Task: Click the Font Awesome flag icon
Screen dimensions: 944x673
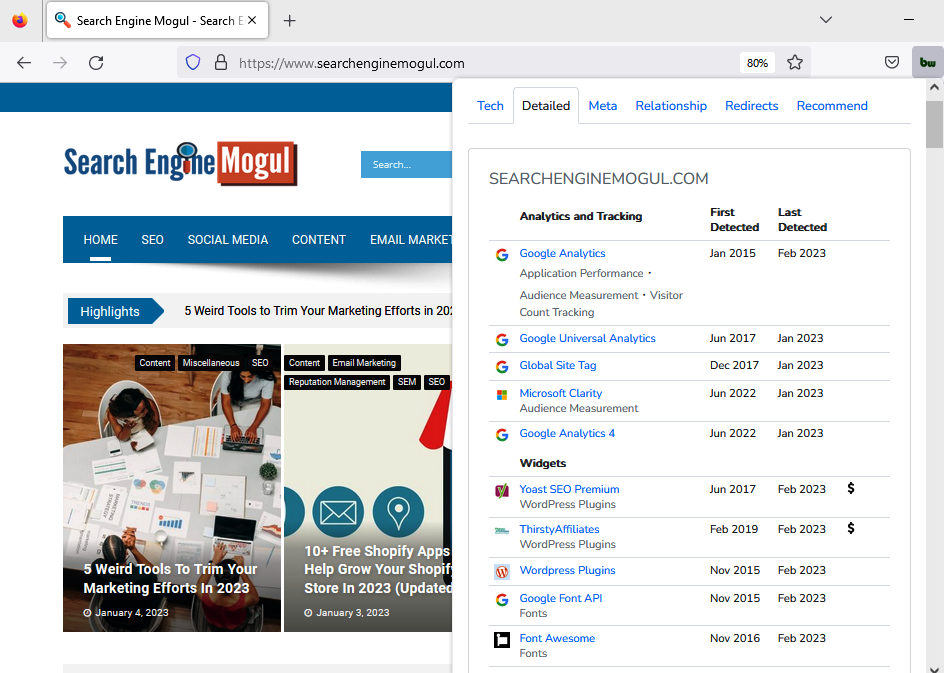Action: (502, 640)
